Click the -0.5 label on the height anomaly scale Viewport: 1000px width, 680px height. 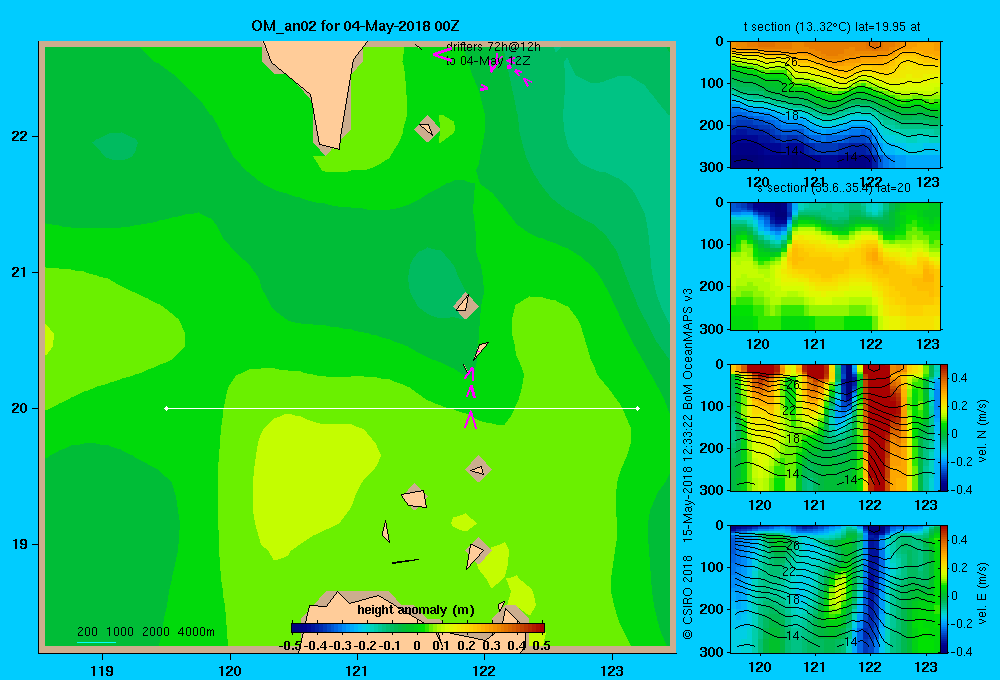[290, 646]
